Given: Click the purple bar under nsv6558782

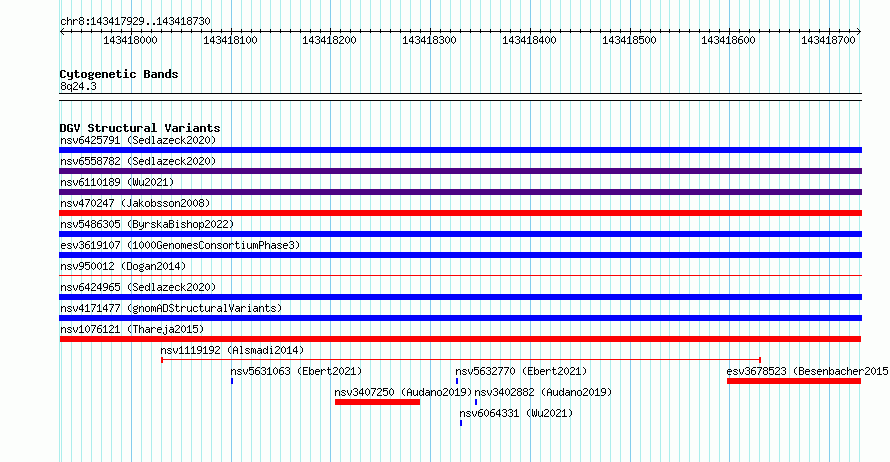Looking at the screenshot, I should pyautogui.click(x=460, y=171).
